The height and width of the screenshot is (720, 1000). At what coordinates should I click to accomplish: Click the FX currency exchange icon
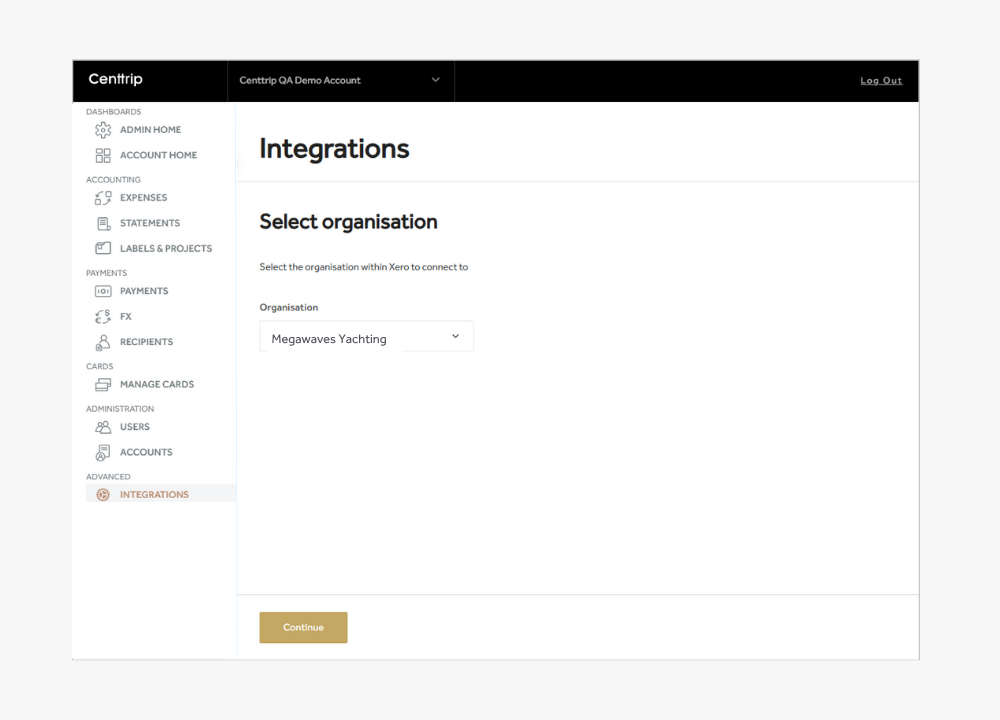tap(103, 316)
